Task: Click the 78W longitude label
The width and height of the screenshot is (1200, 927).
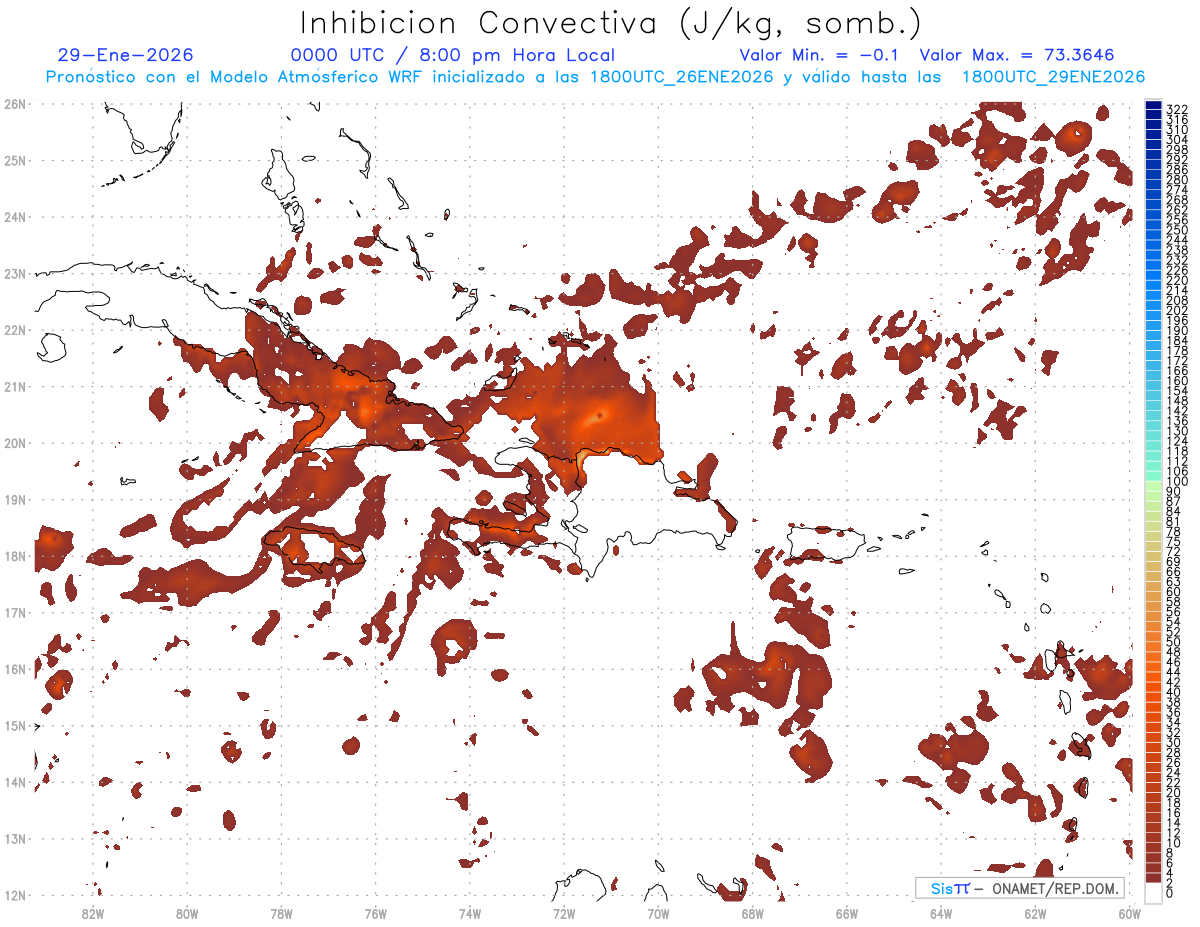Action: tap(281, 912)
